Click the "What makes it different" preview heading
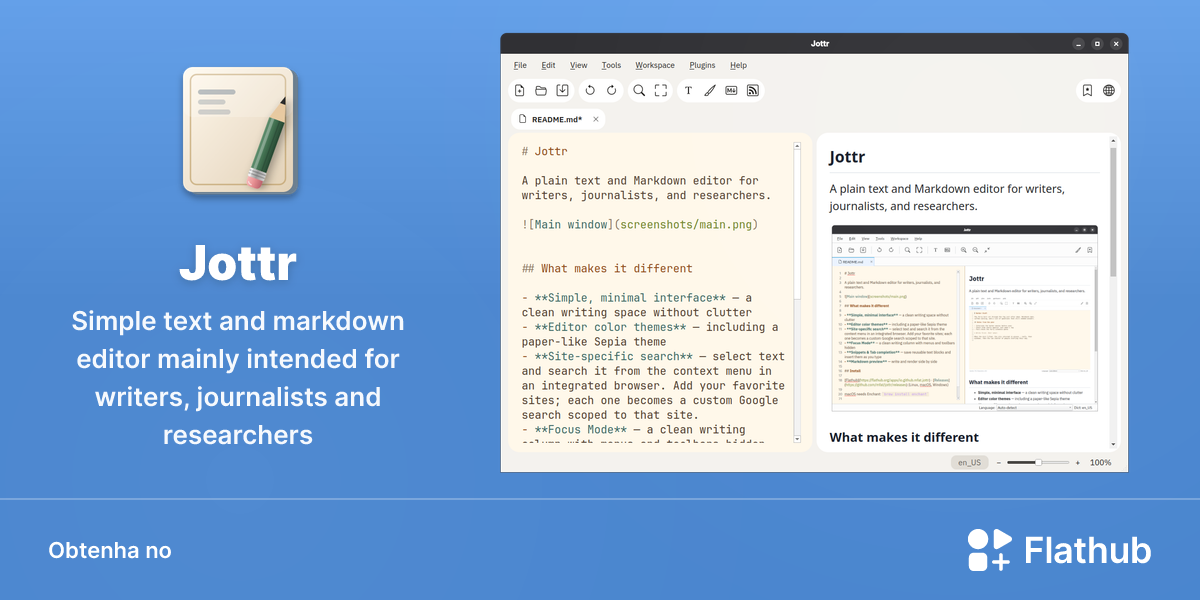 coord(904,437)
